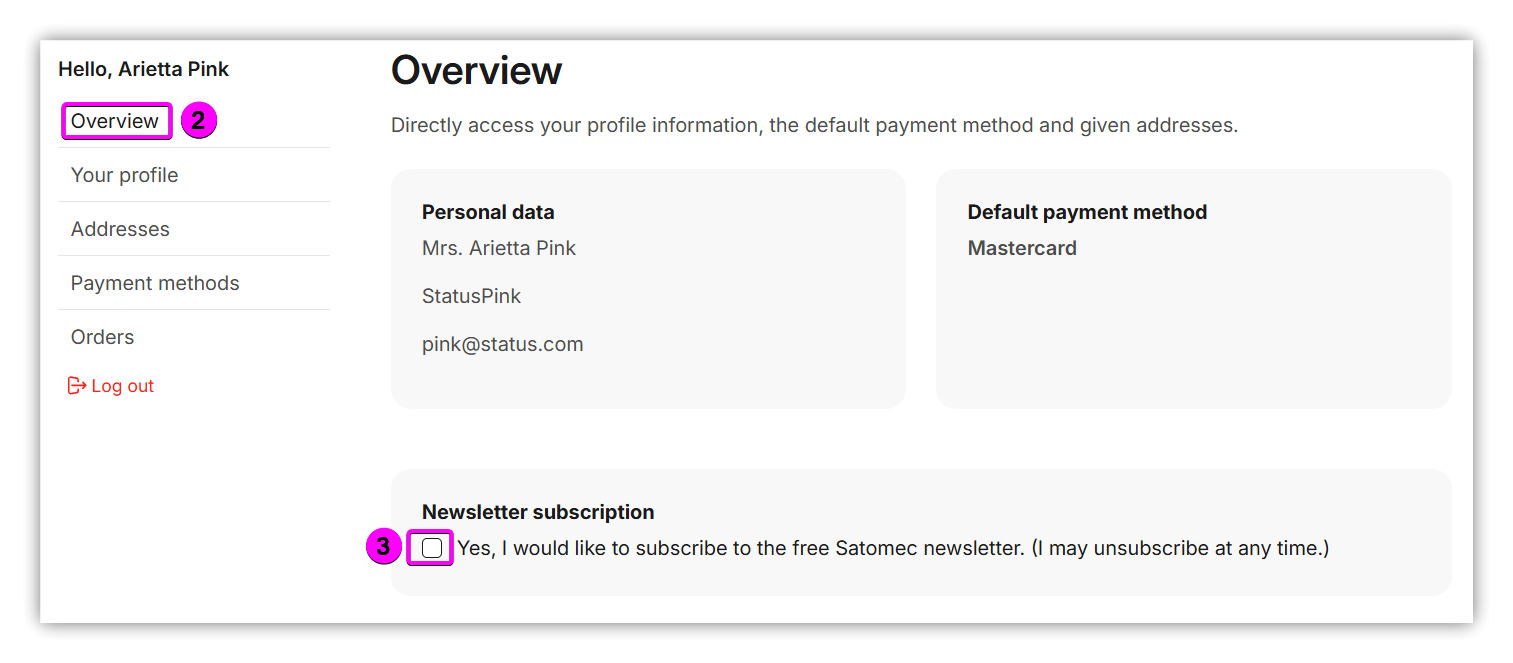
Task: Click the Newsletter subscription heading
Action: [538, 512]
